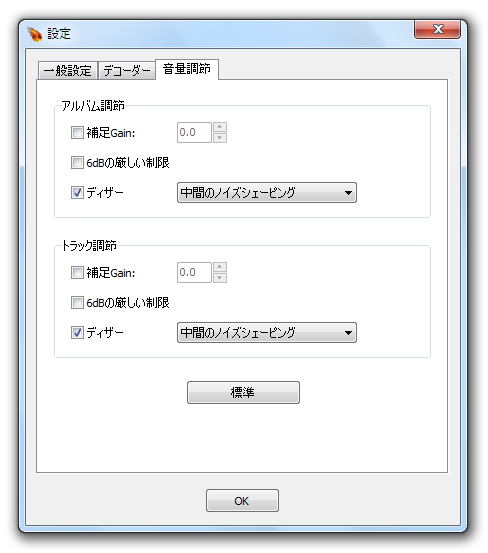Confirm settings with OK button
The image size is (488, 553).
click(x=242, y=500)
